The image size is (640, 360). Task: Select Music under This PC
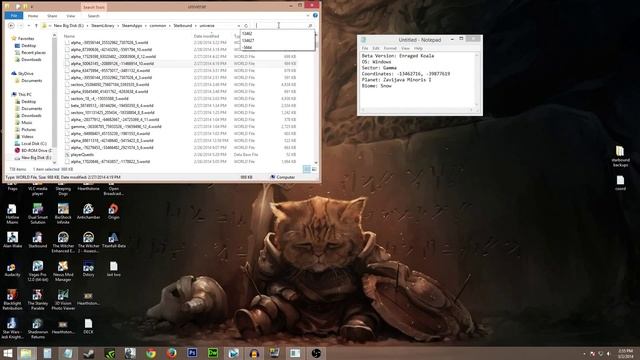pyautogui.click(x=27, y=122)
